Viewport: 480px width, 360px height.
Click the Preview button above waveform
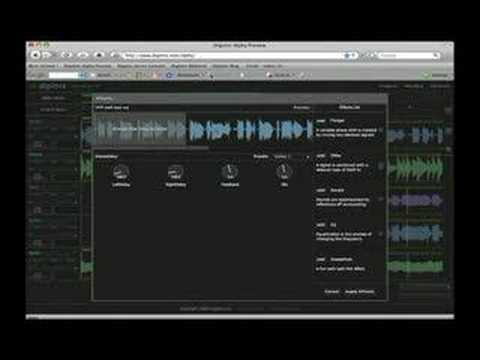(301, 108)
